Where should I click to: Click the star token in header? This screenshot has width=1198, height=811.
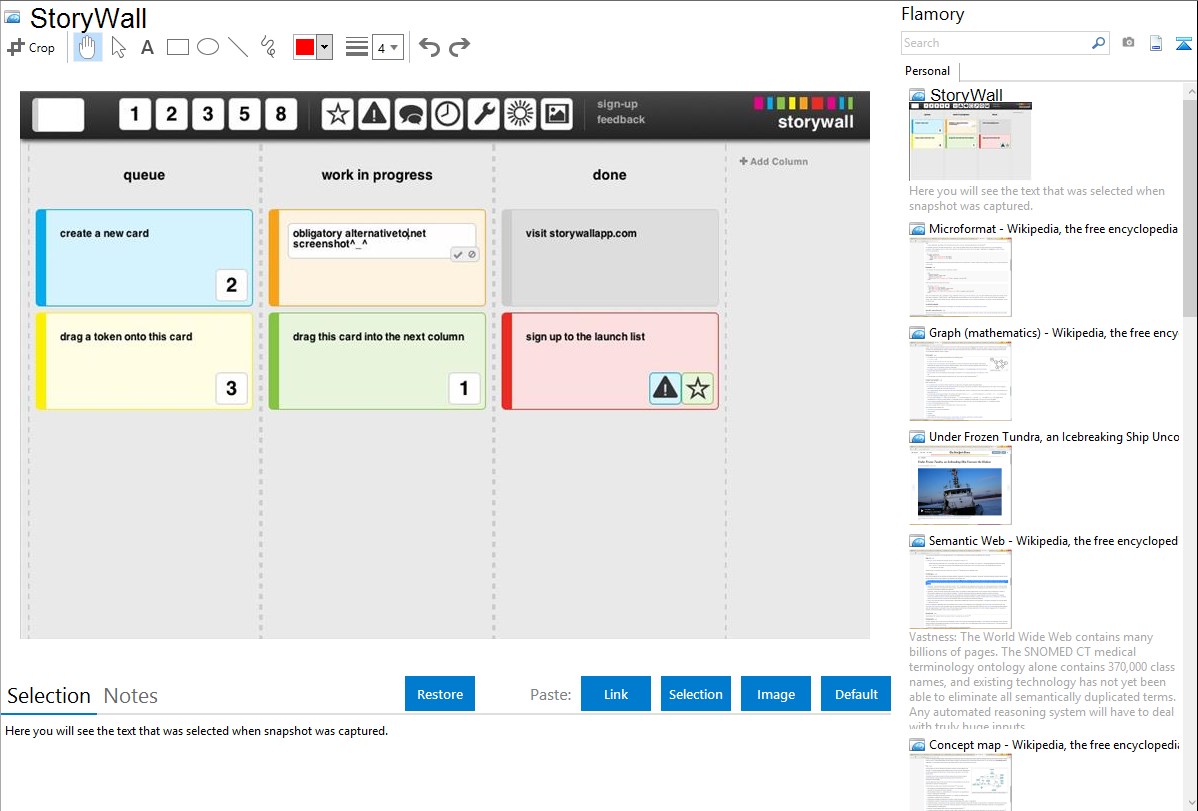pos(338,115)
